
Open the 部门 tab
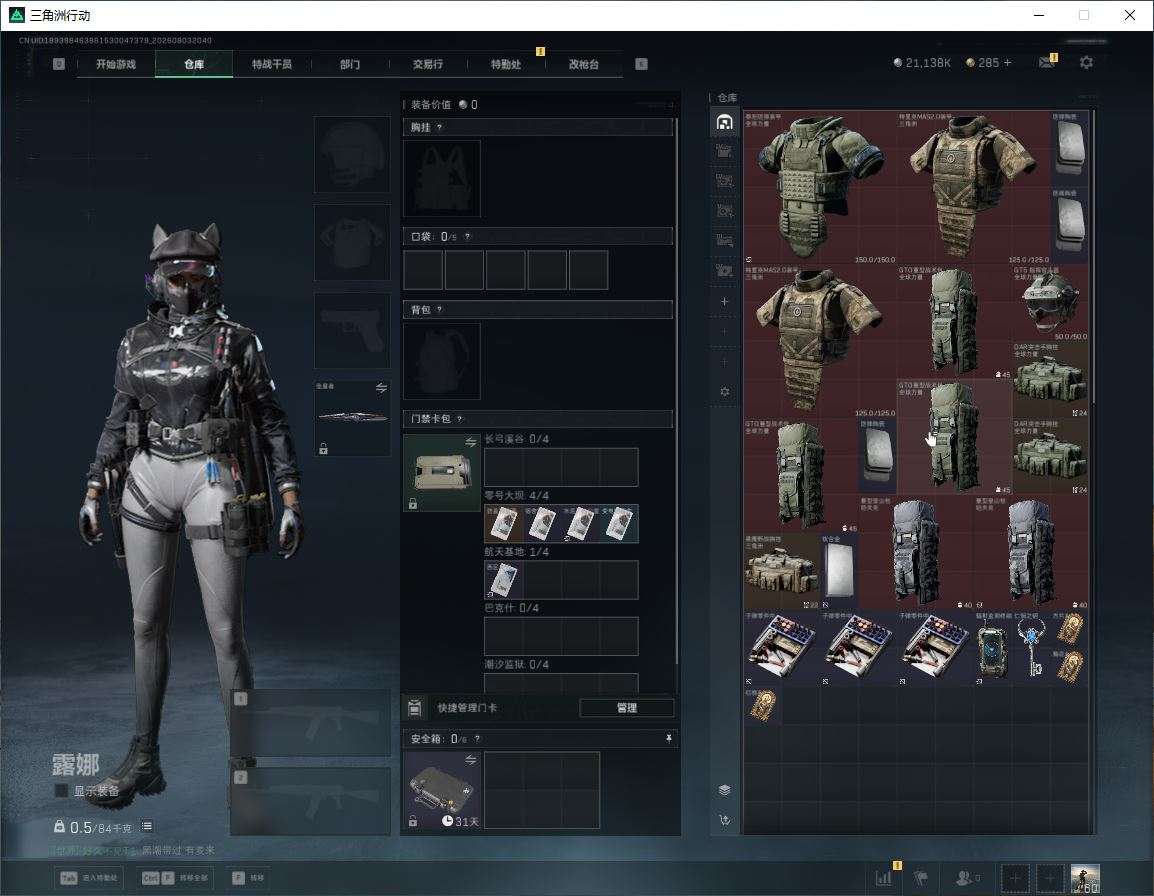tap(350, 64)
